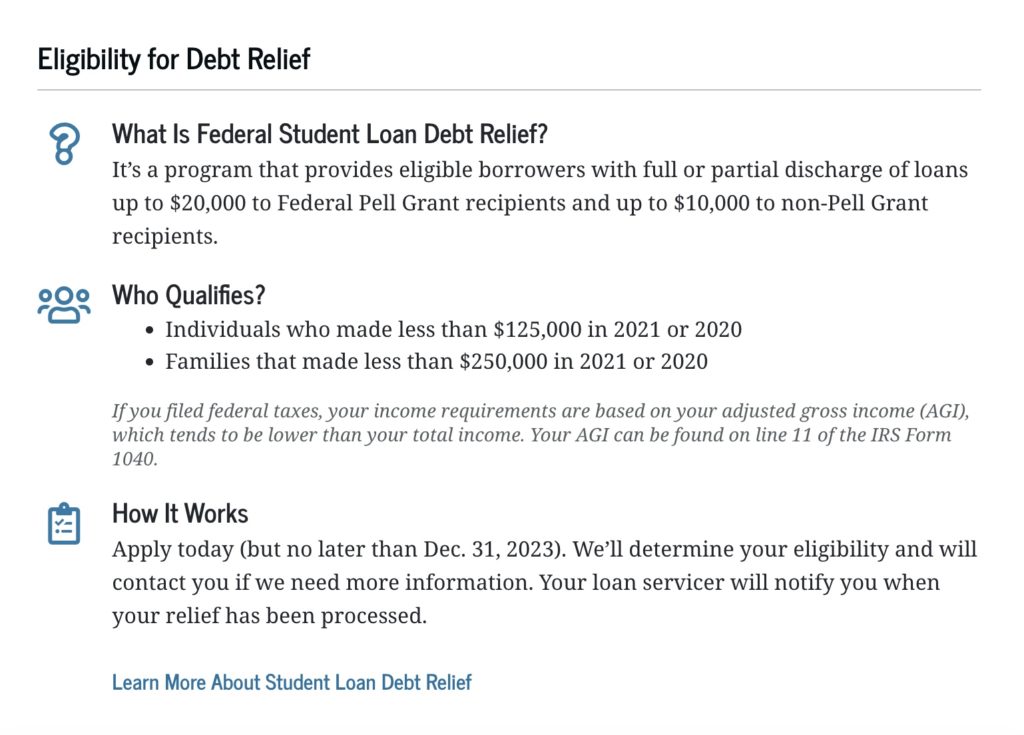
Task: Click the Dec. 31, 2023 deadline text
Action: tap(484, 549)
